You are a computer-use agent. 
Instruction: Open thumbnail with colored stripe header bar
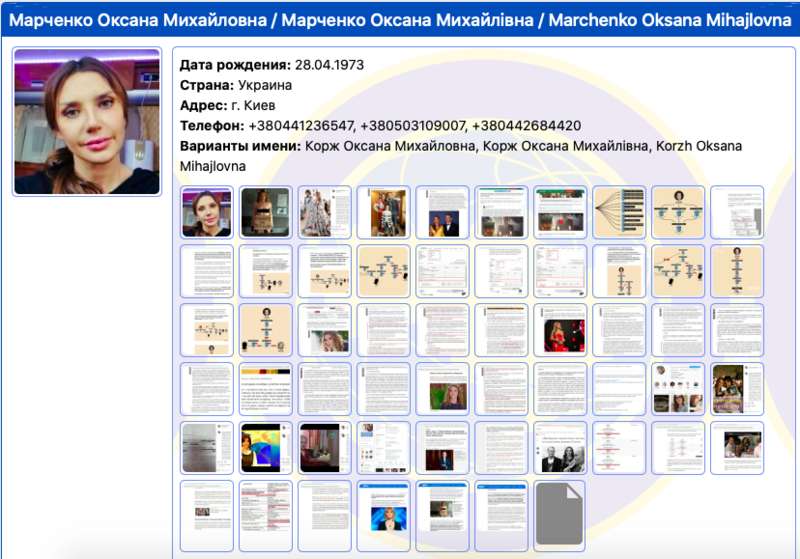click(266, 389)
